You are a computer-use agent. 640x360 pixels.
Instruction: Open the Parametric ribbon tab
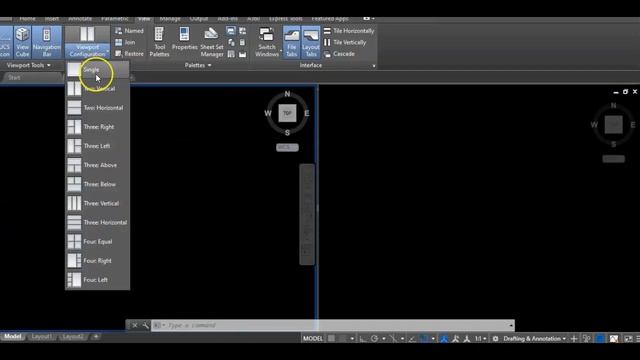click(115, 19)
